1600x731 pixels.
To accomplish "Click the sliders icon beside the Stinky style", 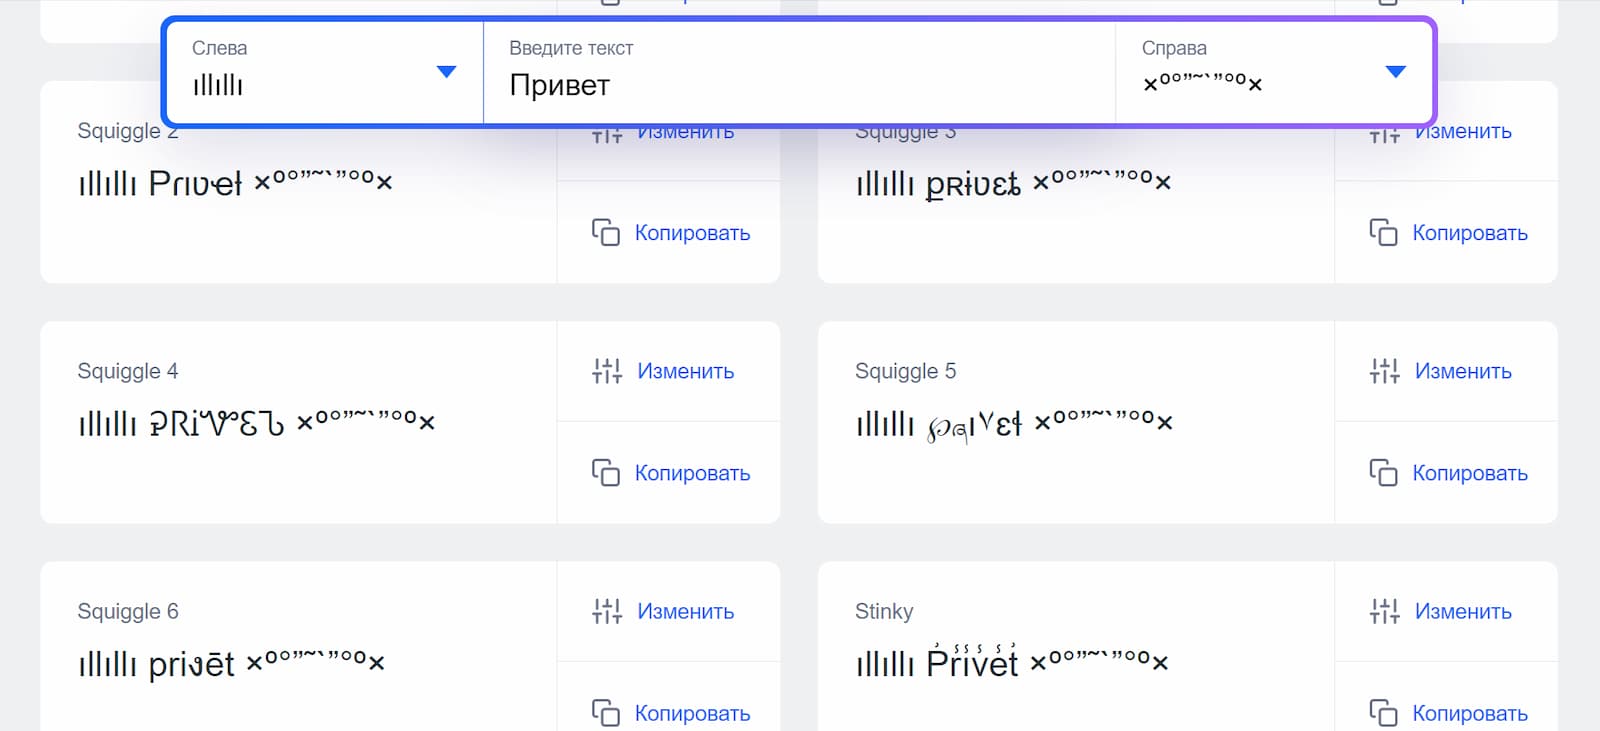I will (1383, 611).
